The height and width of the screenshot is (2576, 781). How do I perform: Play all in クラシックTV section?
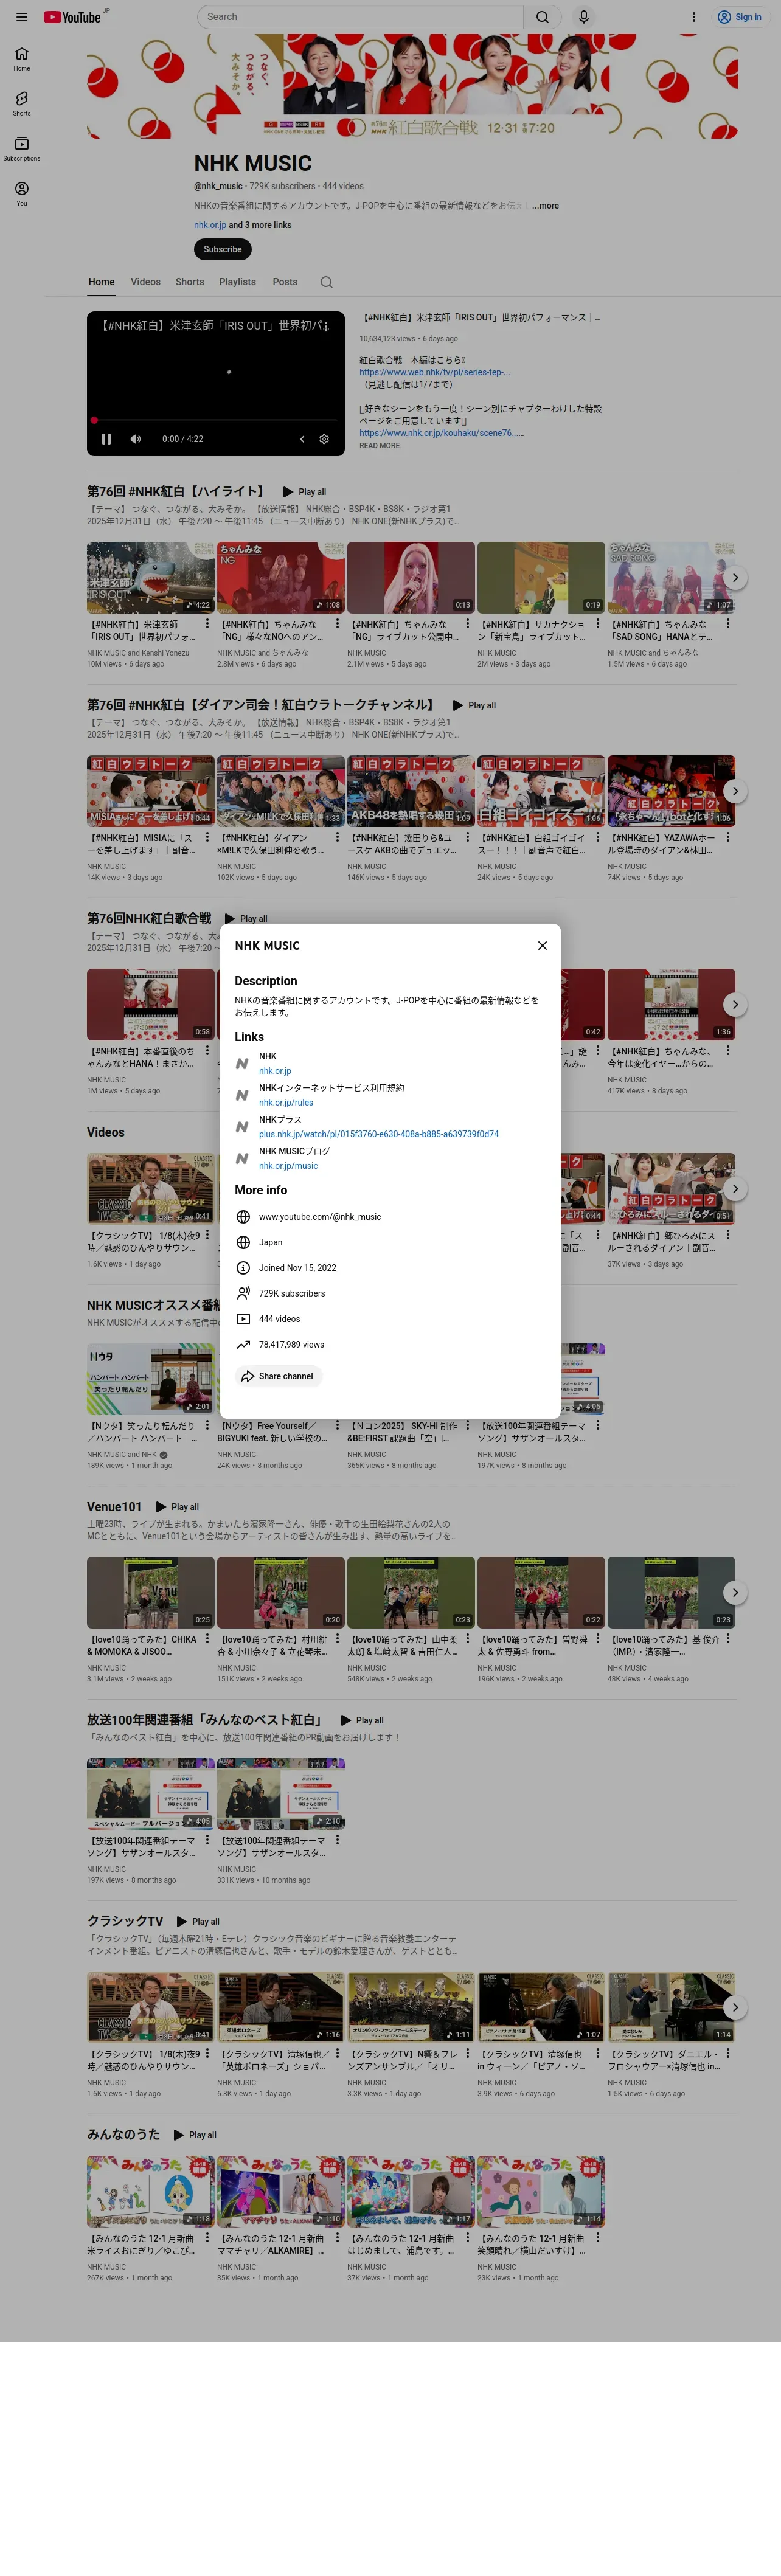tap(198, 1922)
